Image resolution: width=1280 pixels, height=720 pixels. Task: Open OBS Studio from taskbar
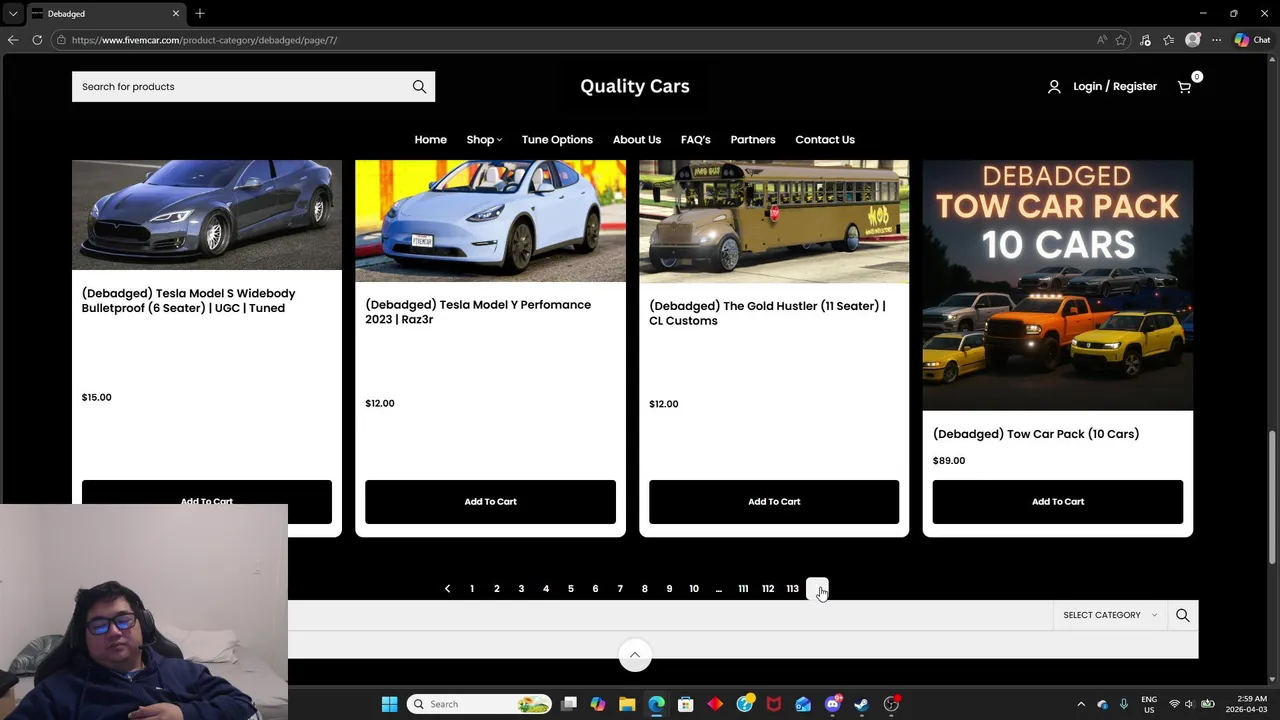891,704
